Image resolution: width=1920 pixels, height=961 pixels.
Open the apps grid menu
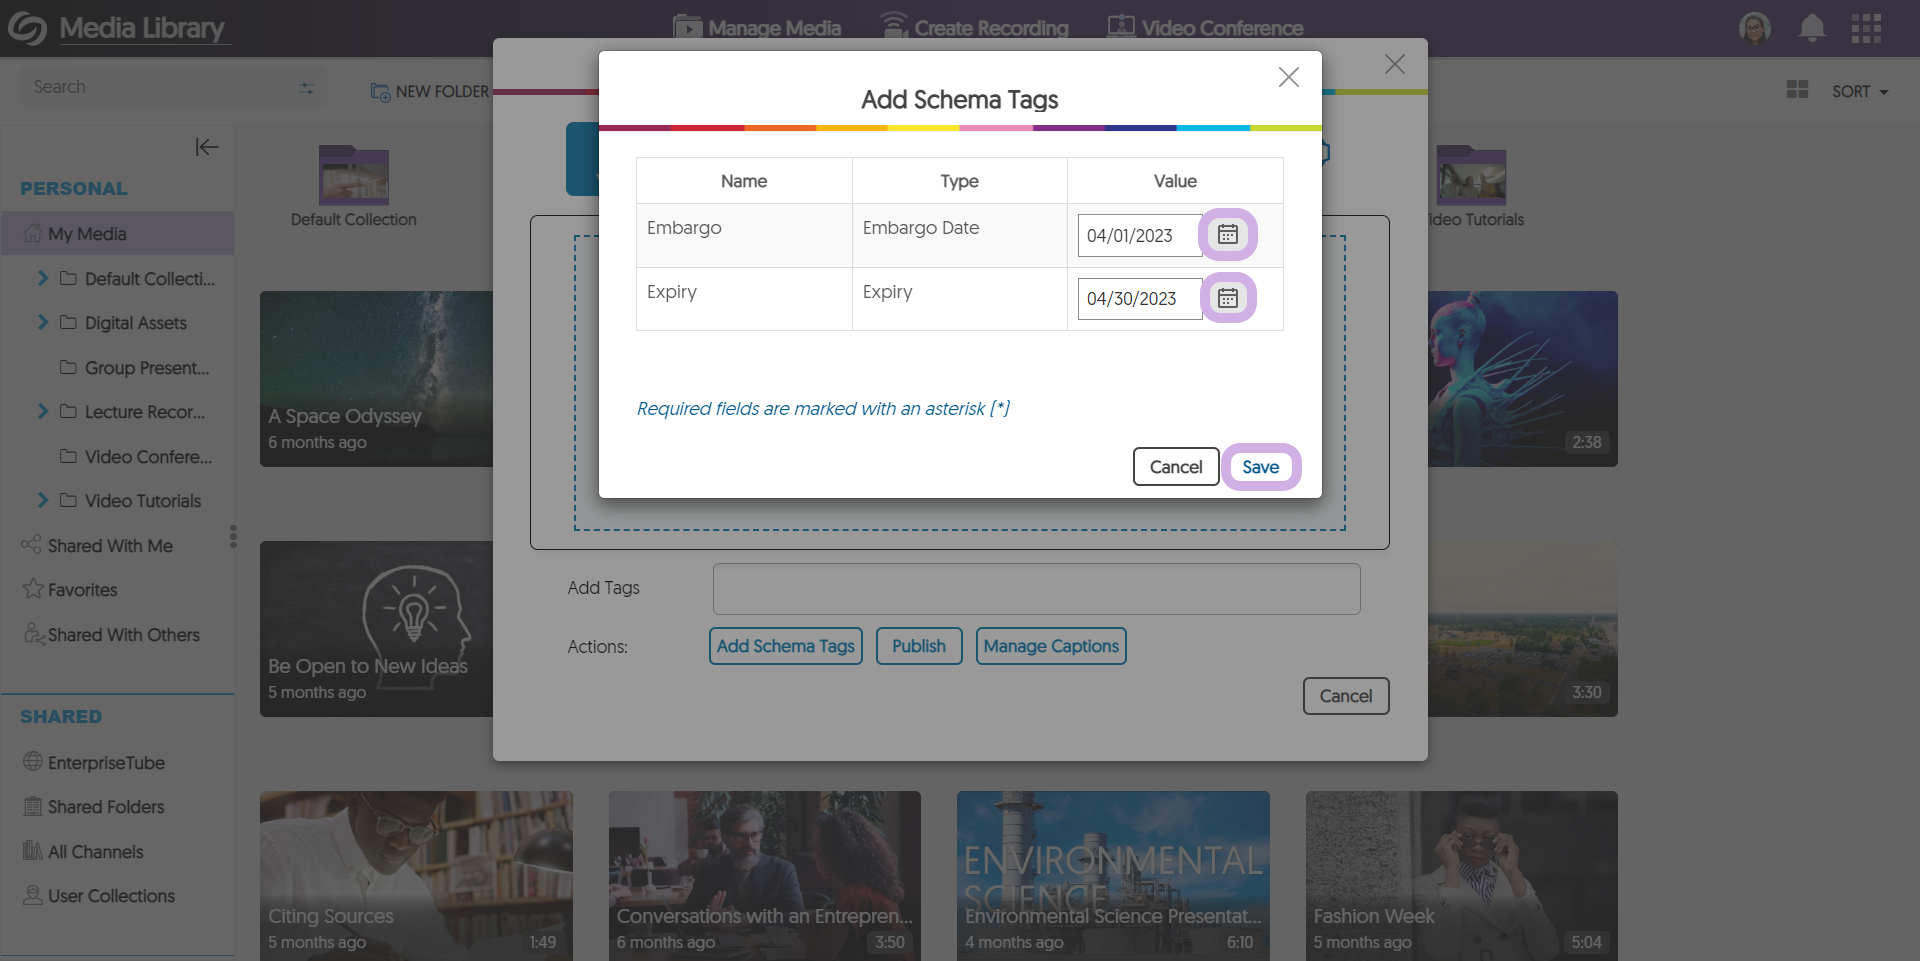[x=1866, y=28]
